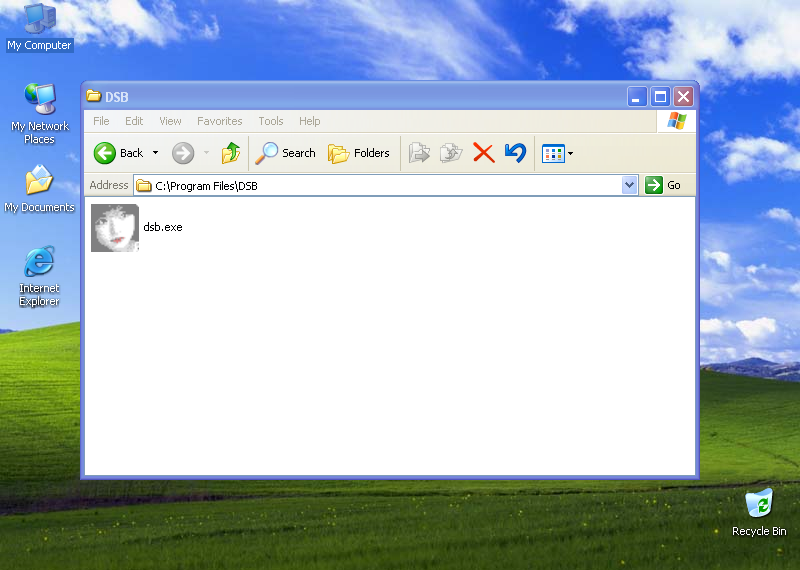Image resolution: width=800 pixels, height=570 pixels.
Task: Open the Help menu
Action: coord(310,121)
